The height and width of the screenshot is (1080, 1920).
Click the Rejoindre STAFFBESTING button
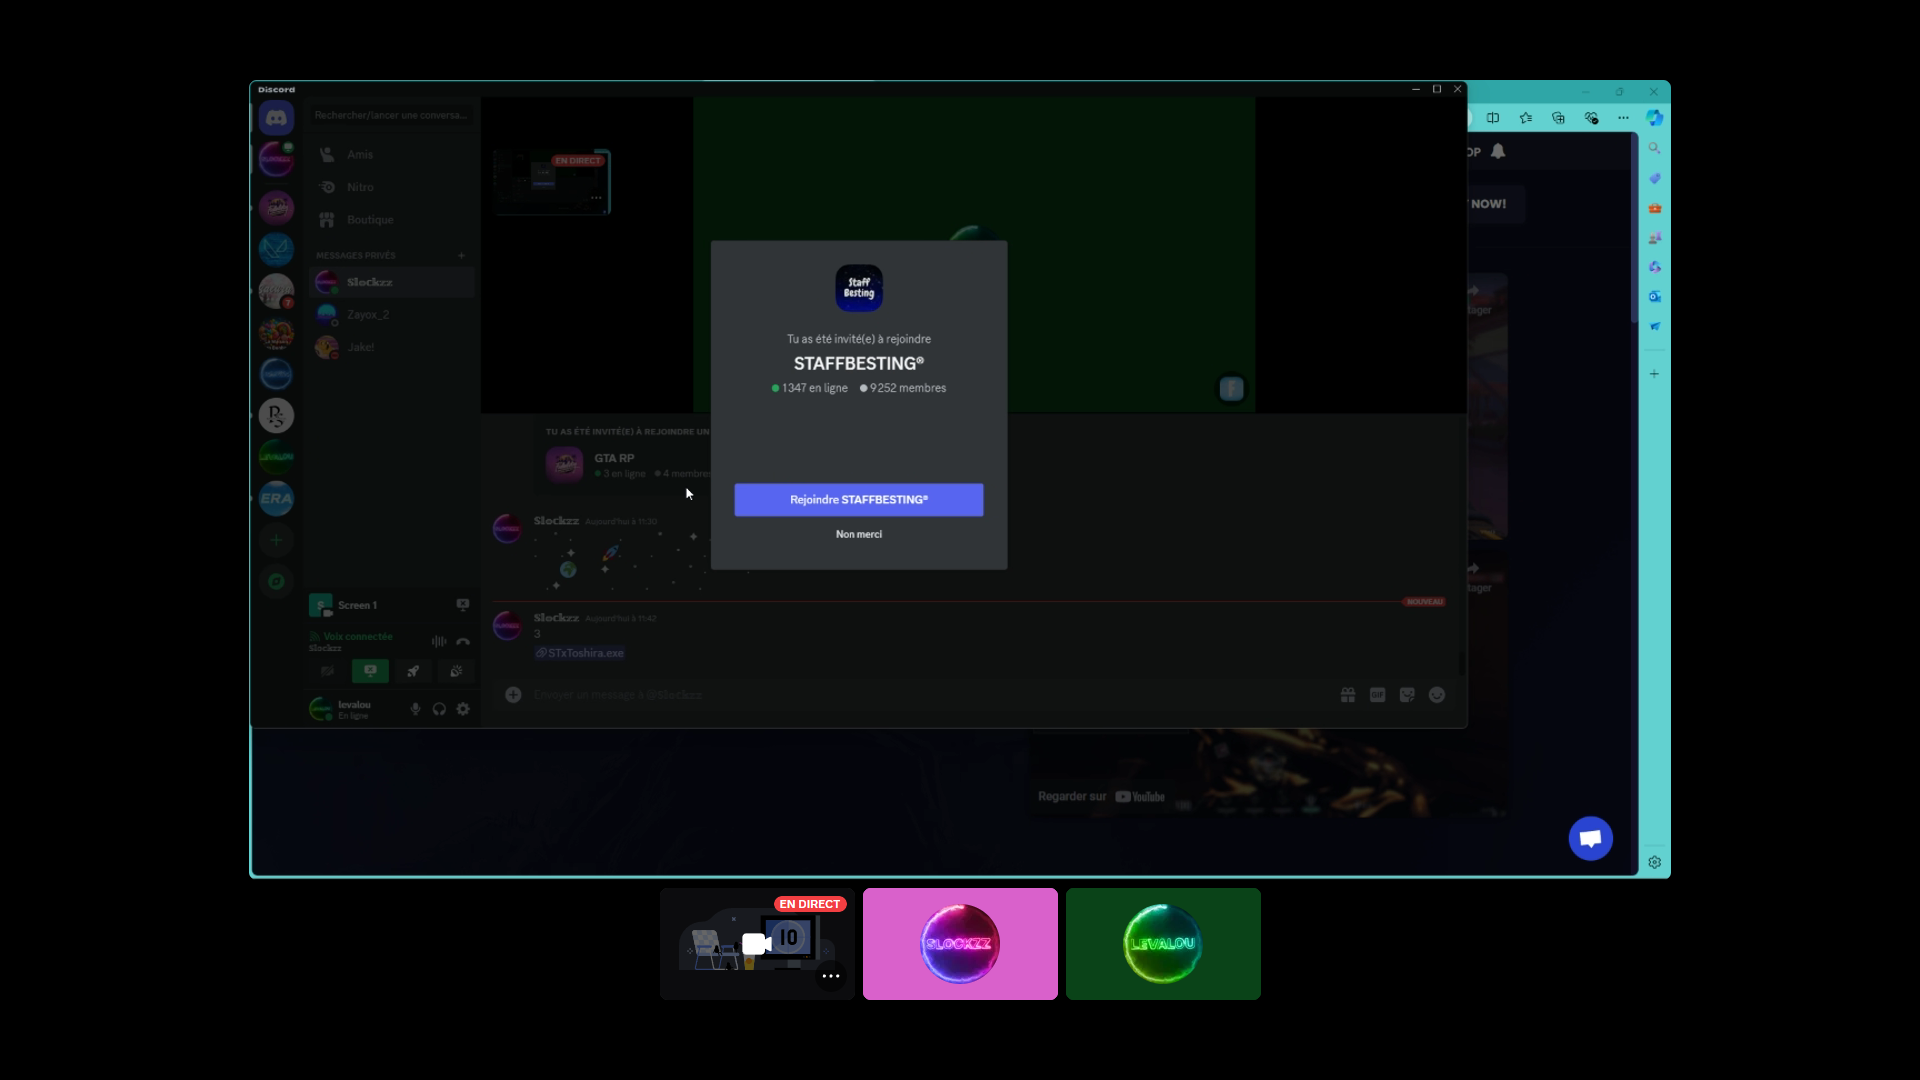tap(859, 500)
